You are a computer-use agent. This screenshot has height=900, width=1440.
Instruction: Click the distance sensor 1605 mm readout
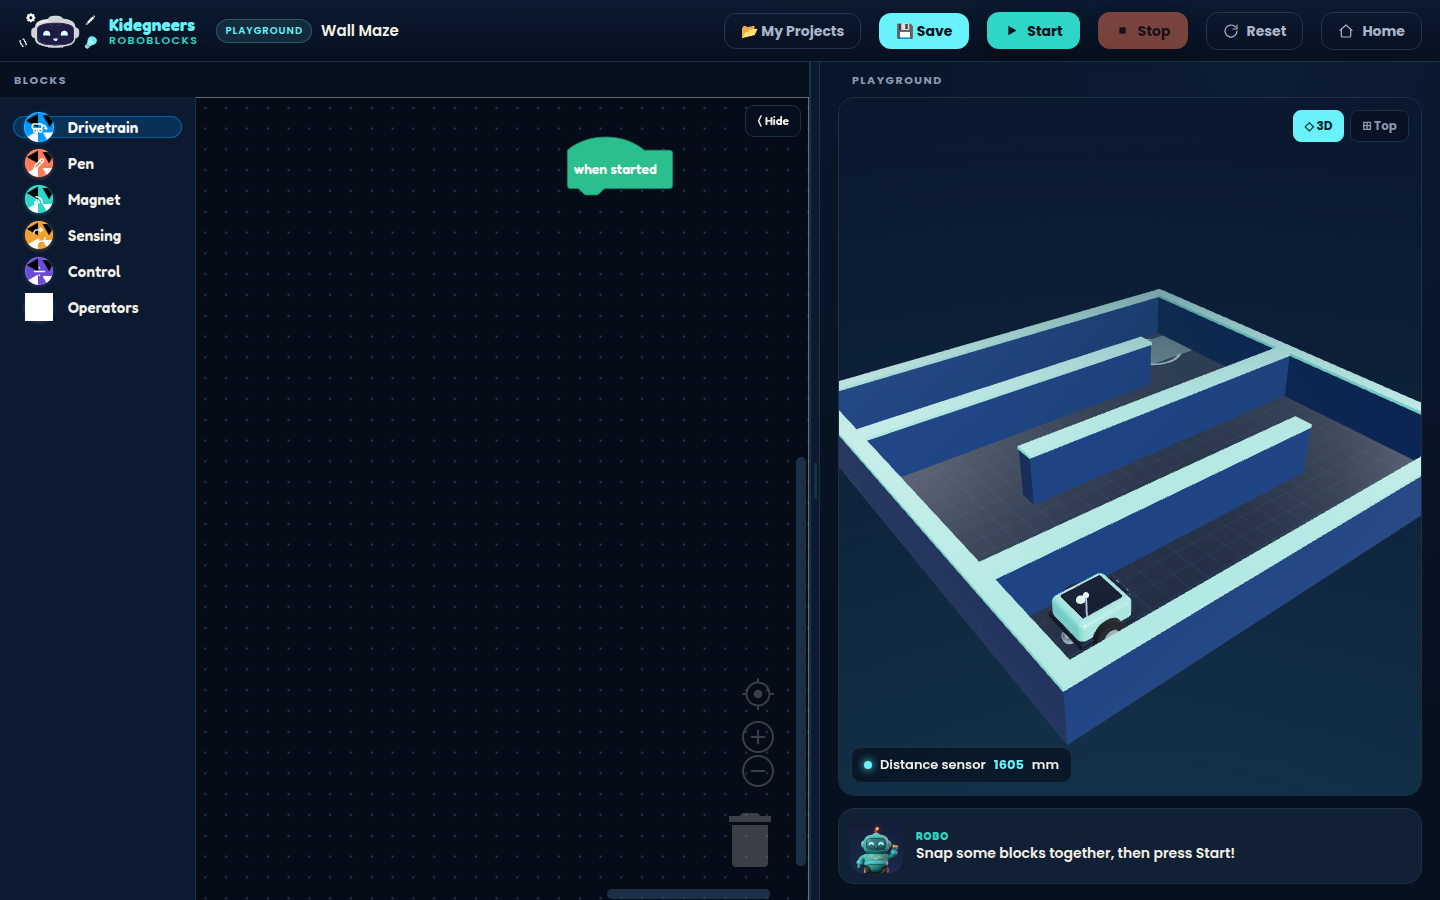coord(961,765)
